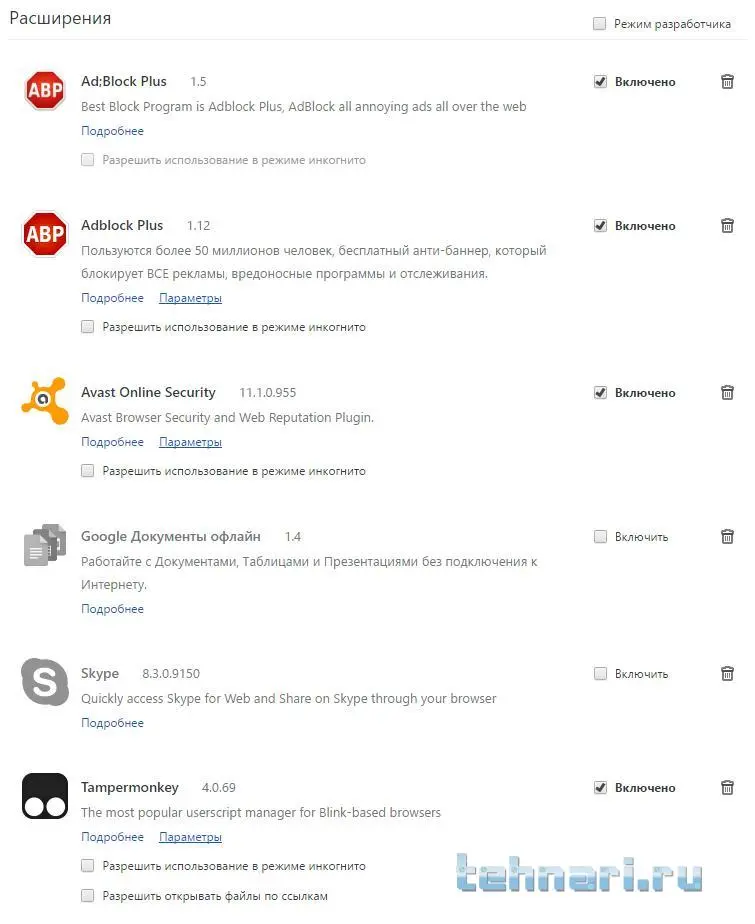Click the Google Документы офлайн icon
Image resolution: width=755 pixels, height=924 pixels.
click(x=44, y=545)
